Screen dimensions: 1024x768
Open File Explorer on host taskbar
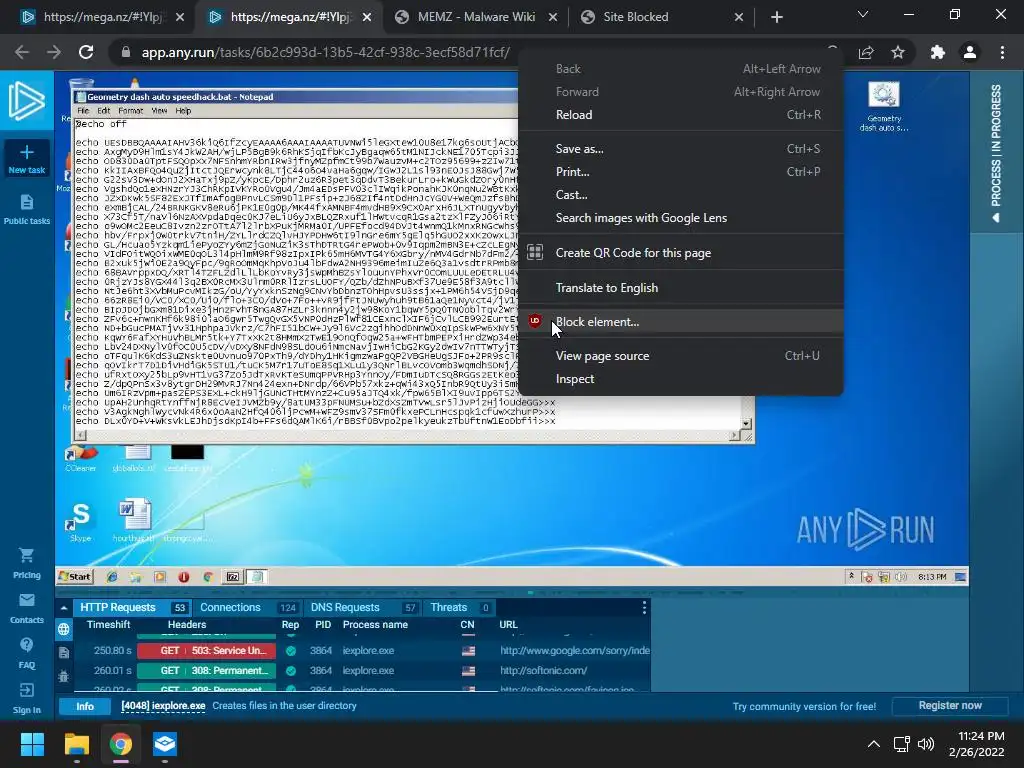76,744
